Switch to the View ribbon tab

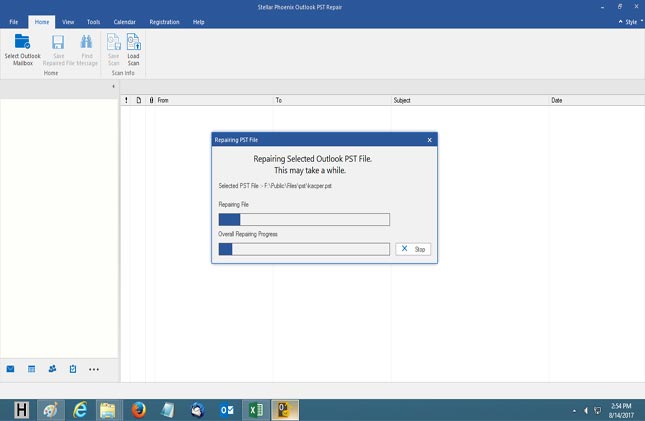coord(68,22)
